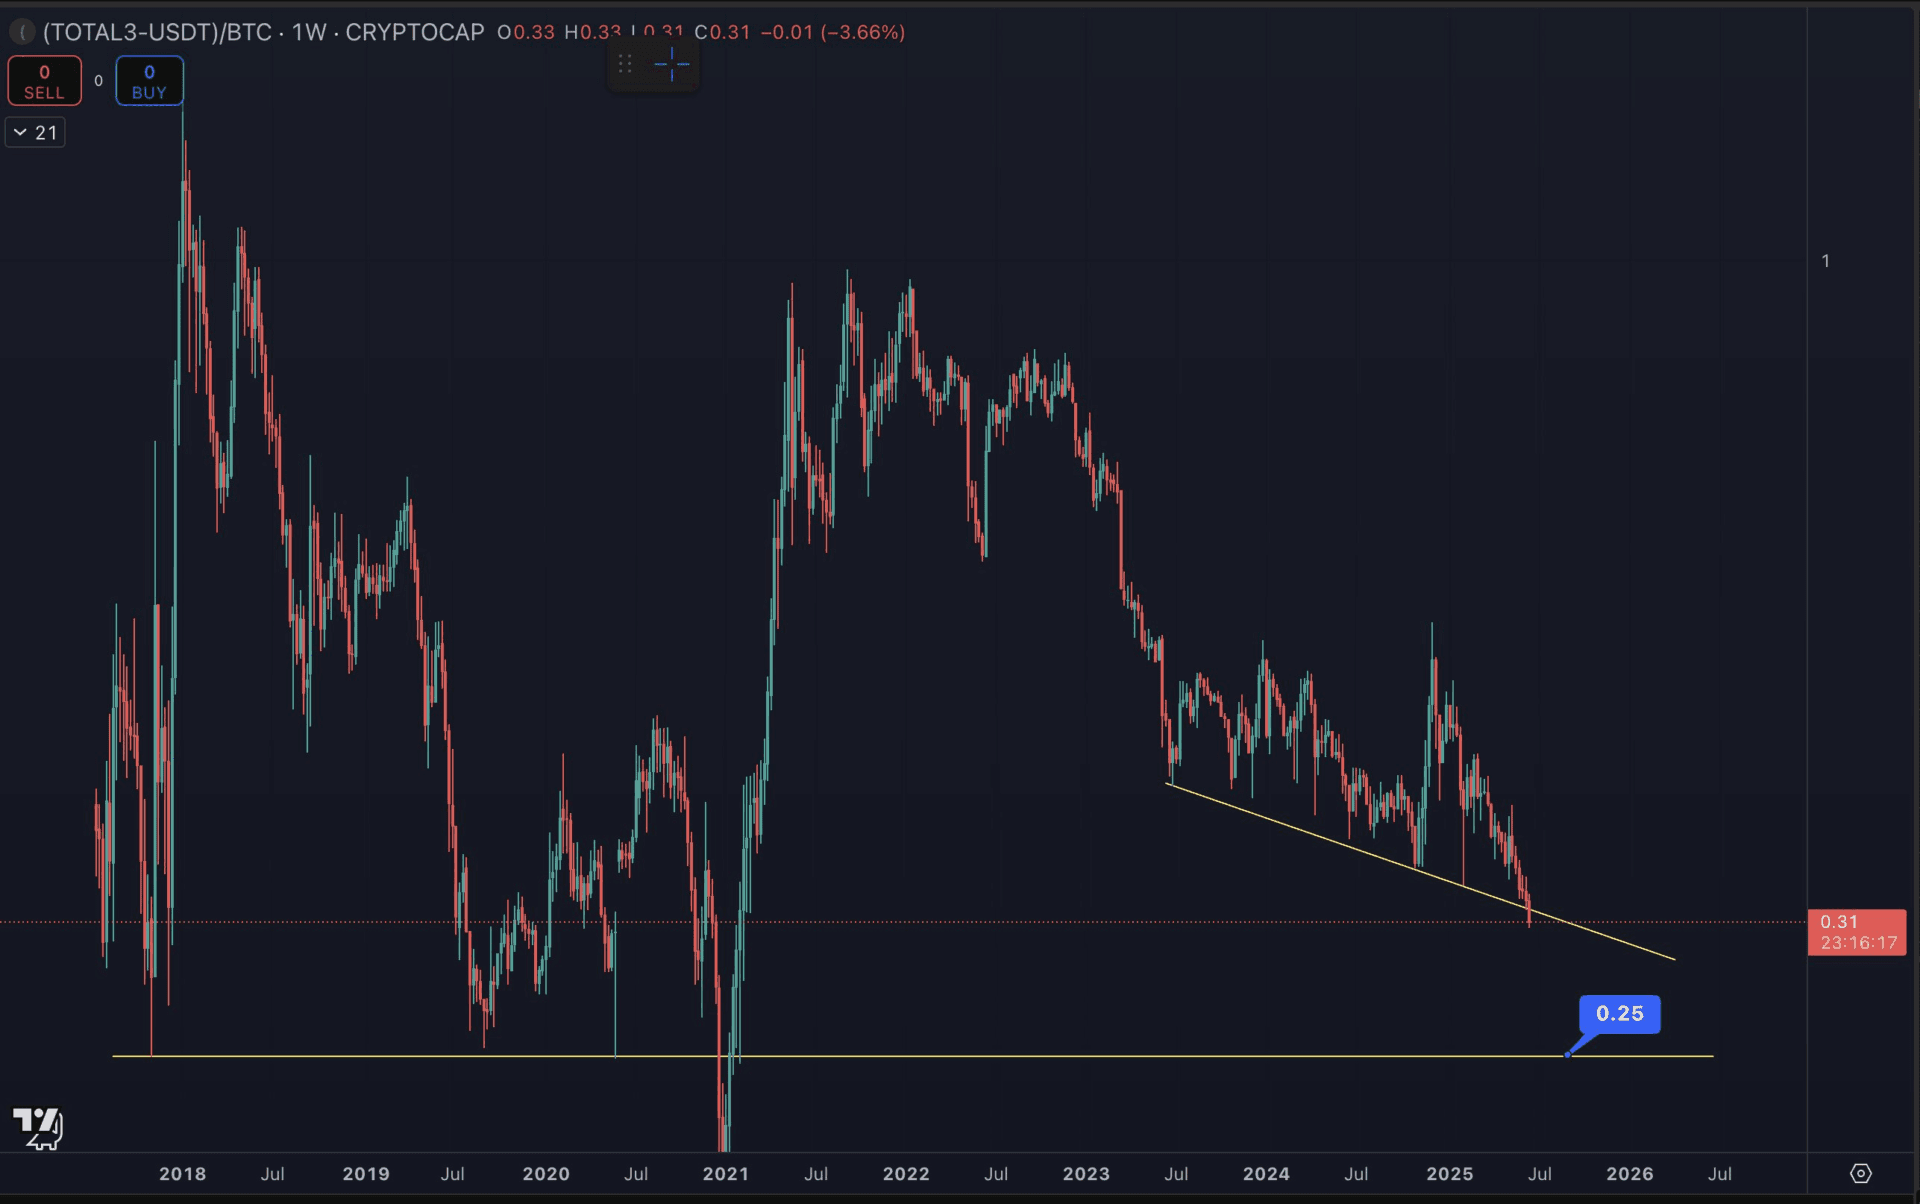This screenshot has width=1920, height=1204.
Task: Grab the floating toolbar drag handle
Action: pos(625,65)
